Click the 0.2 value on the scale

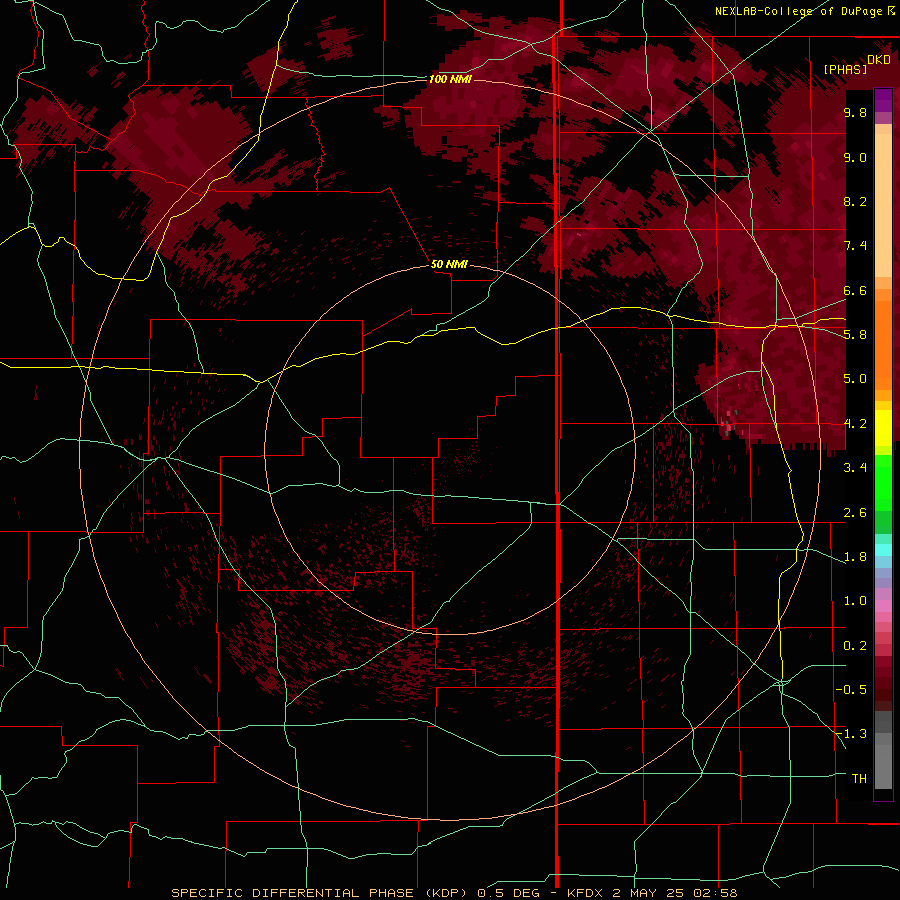855,646
